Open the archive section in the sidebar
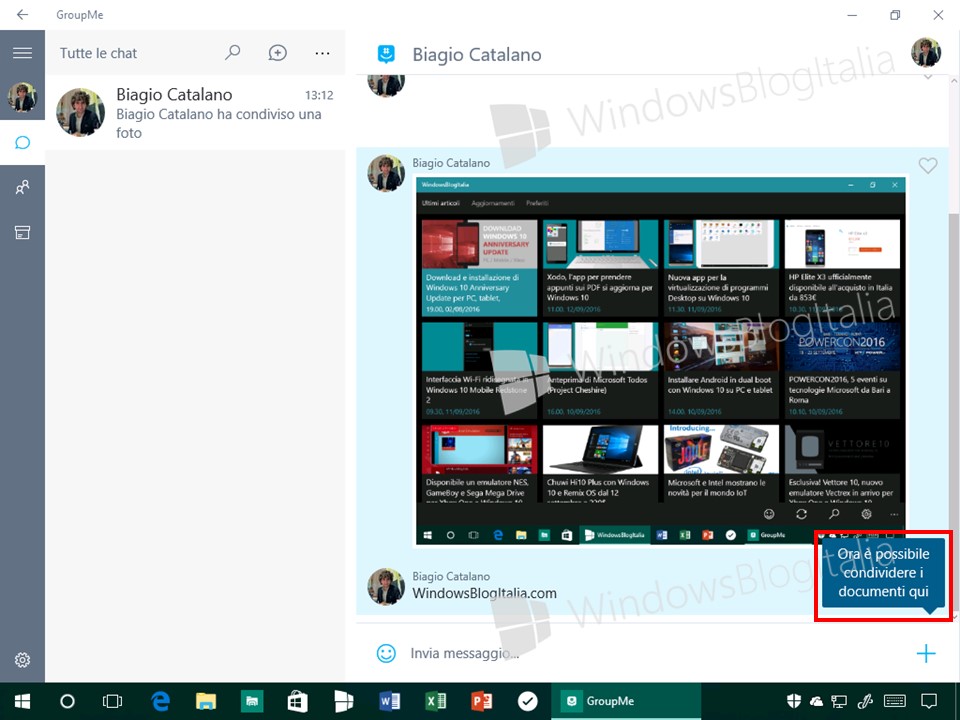 [22, 232]
